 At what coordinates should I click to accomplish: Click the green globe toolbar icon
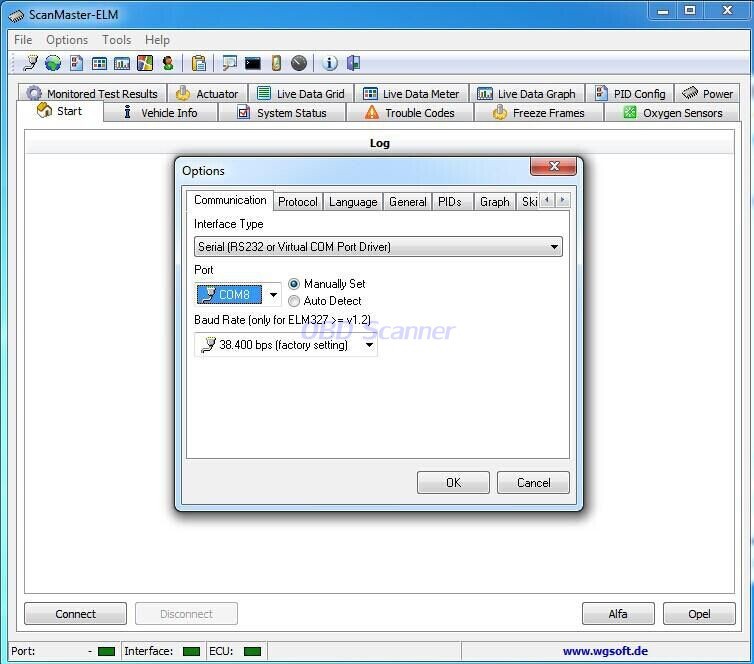pyautogui.click(x=52, y=63)
